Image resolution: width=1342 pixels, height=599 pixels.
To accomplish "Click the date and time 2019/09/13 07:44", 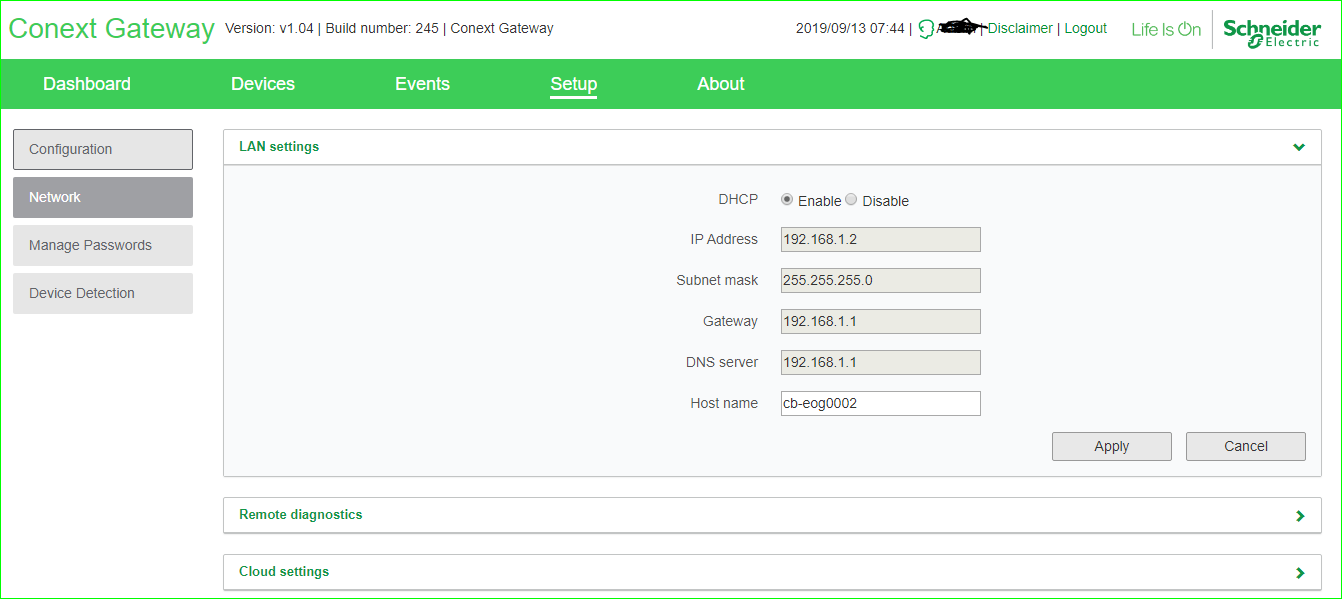I will [x=850, y=29].
